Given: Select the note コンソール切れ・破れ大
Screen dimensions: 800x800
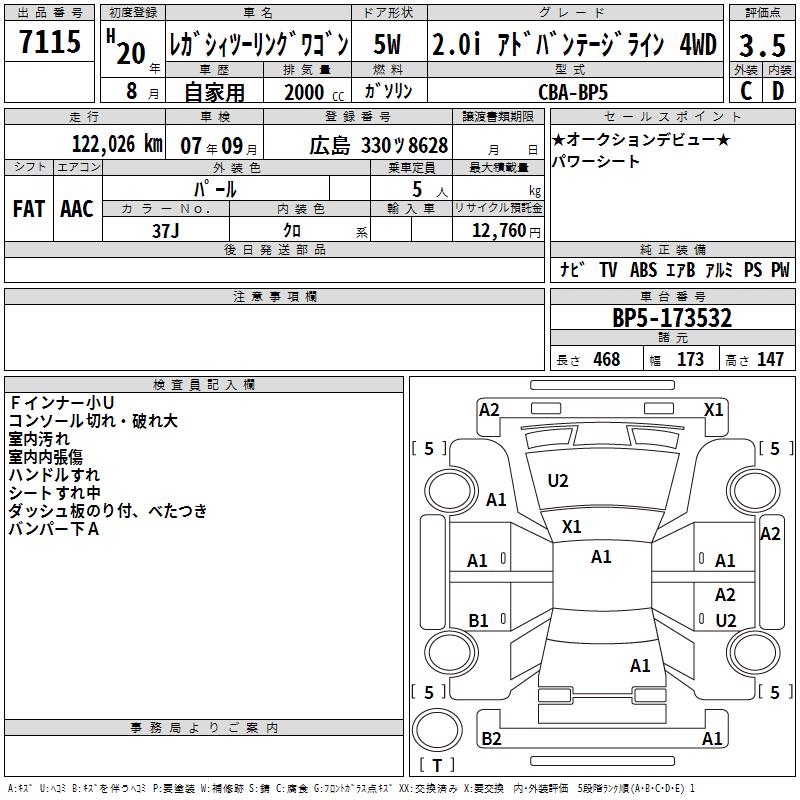Looking at the screenshot, I should click(x=93, y=421).
